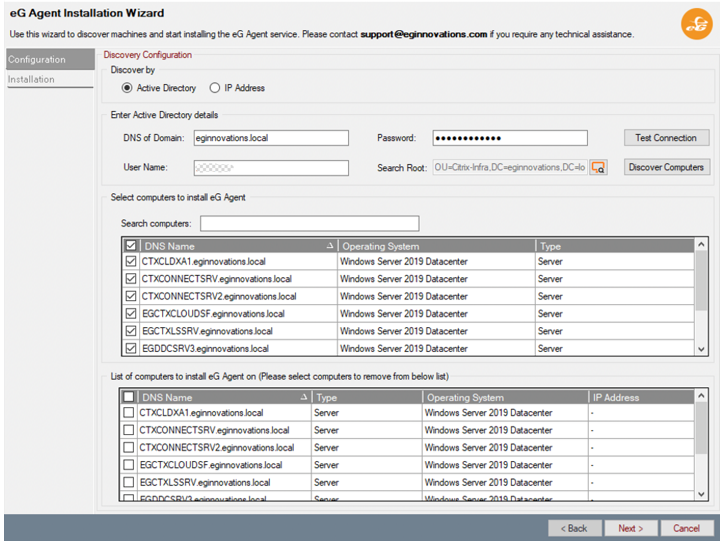Focus the Password field

[510, 138]
